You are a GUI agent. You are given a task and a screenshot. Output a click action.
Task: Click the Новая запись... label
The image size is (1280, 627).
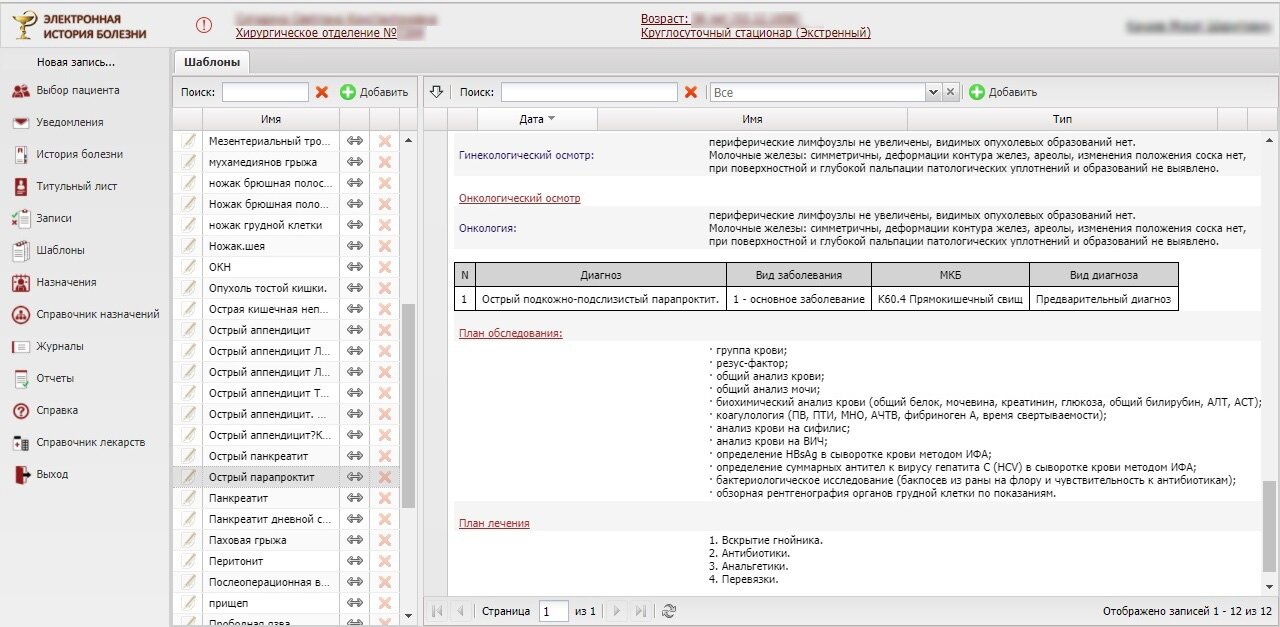point(76,62)
